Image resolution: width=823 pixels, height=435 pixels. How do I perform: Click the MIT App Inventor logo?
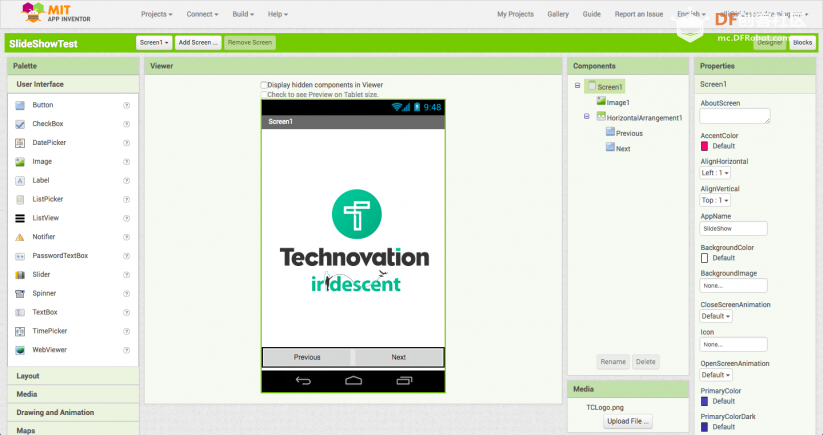(x=56, y=13)
